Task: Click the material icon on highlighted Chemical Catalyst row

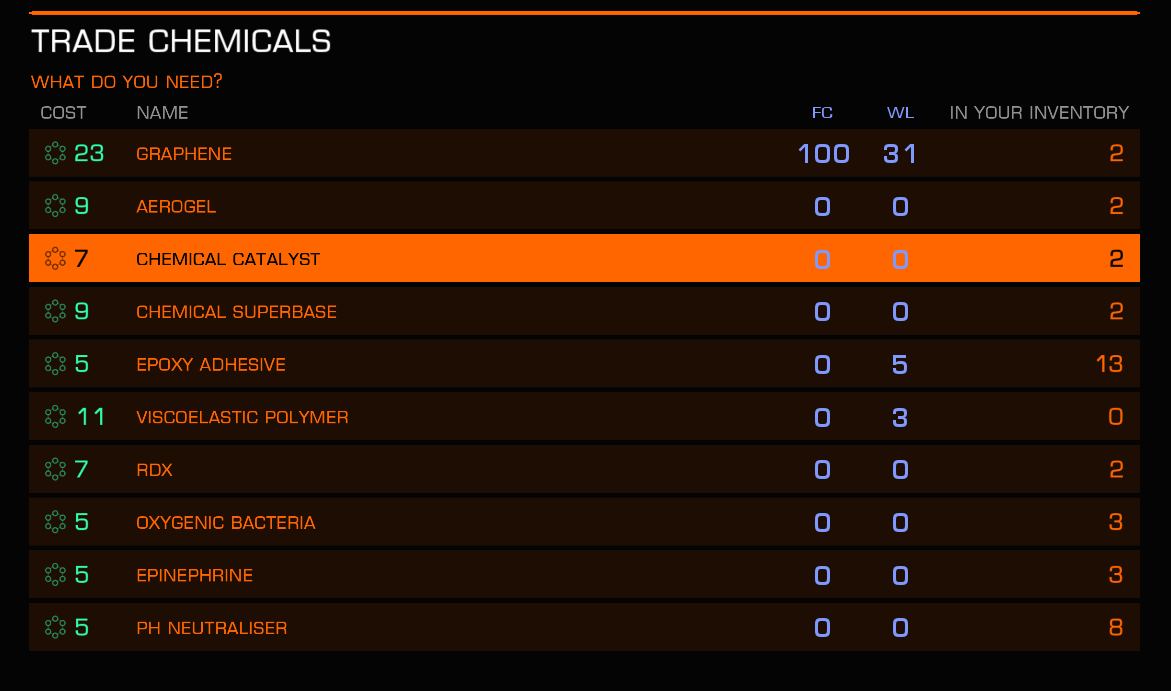Action: click(55, 258)
